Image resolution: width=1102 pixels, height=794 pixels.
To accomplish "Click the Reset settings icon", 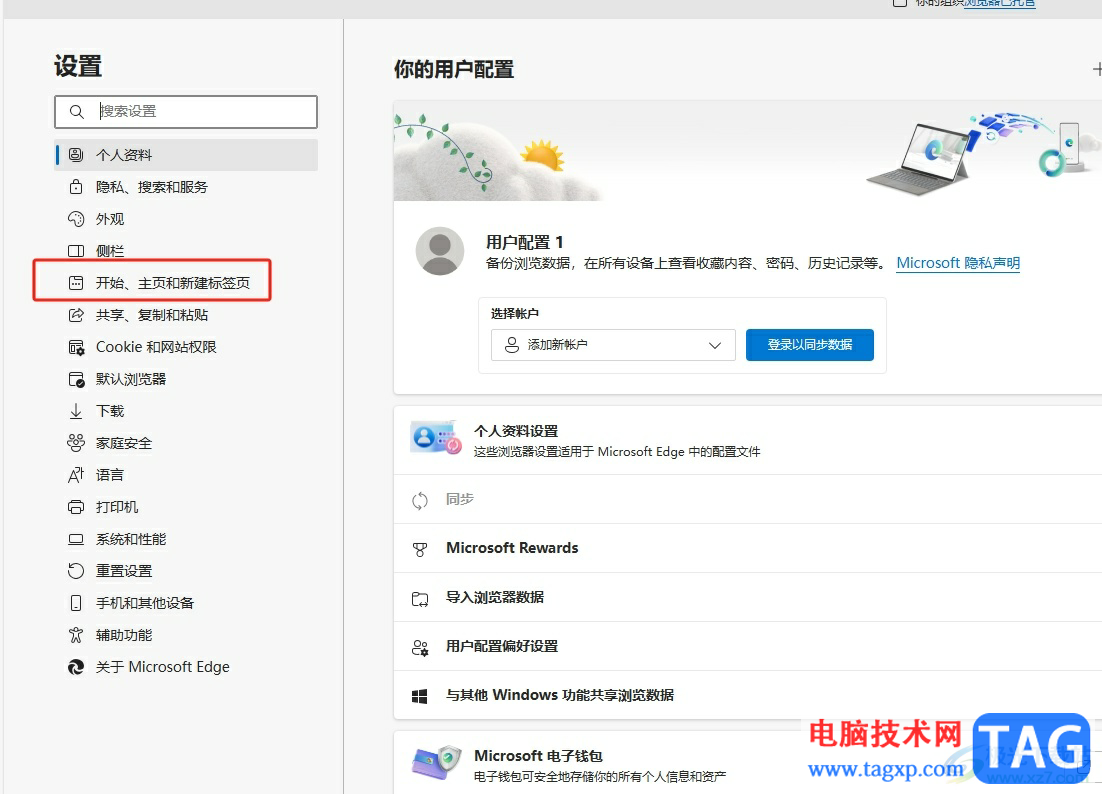I will click(76, 571).
